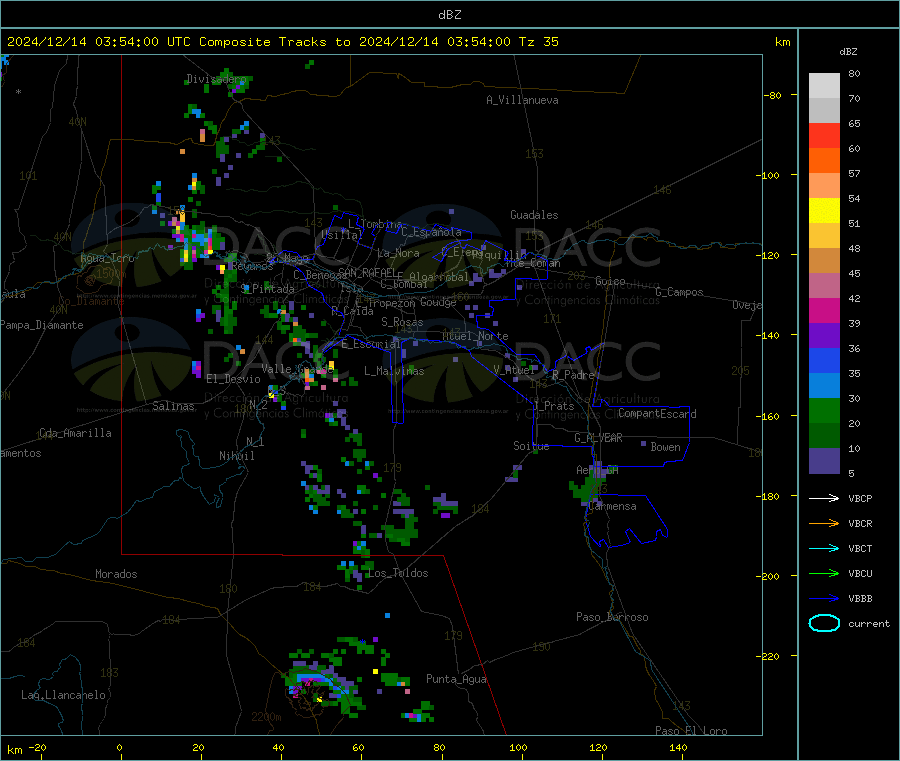Click the Bowen place label

pos(665,446)
